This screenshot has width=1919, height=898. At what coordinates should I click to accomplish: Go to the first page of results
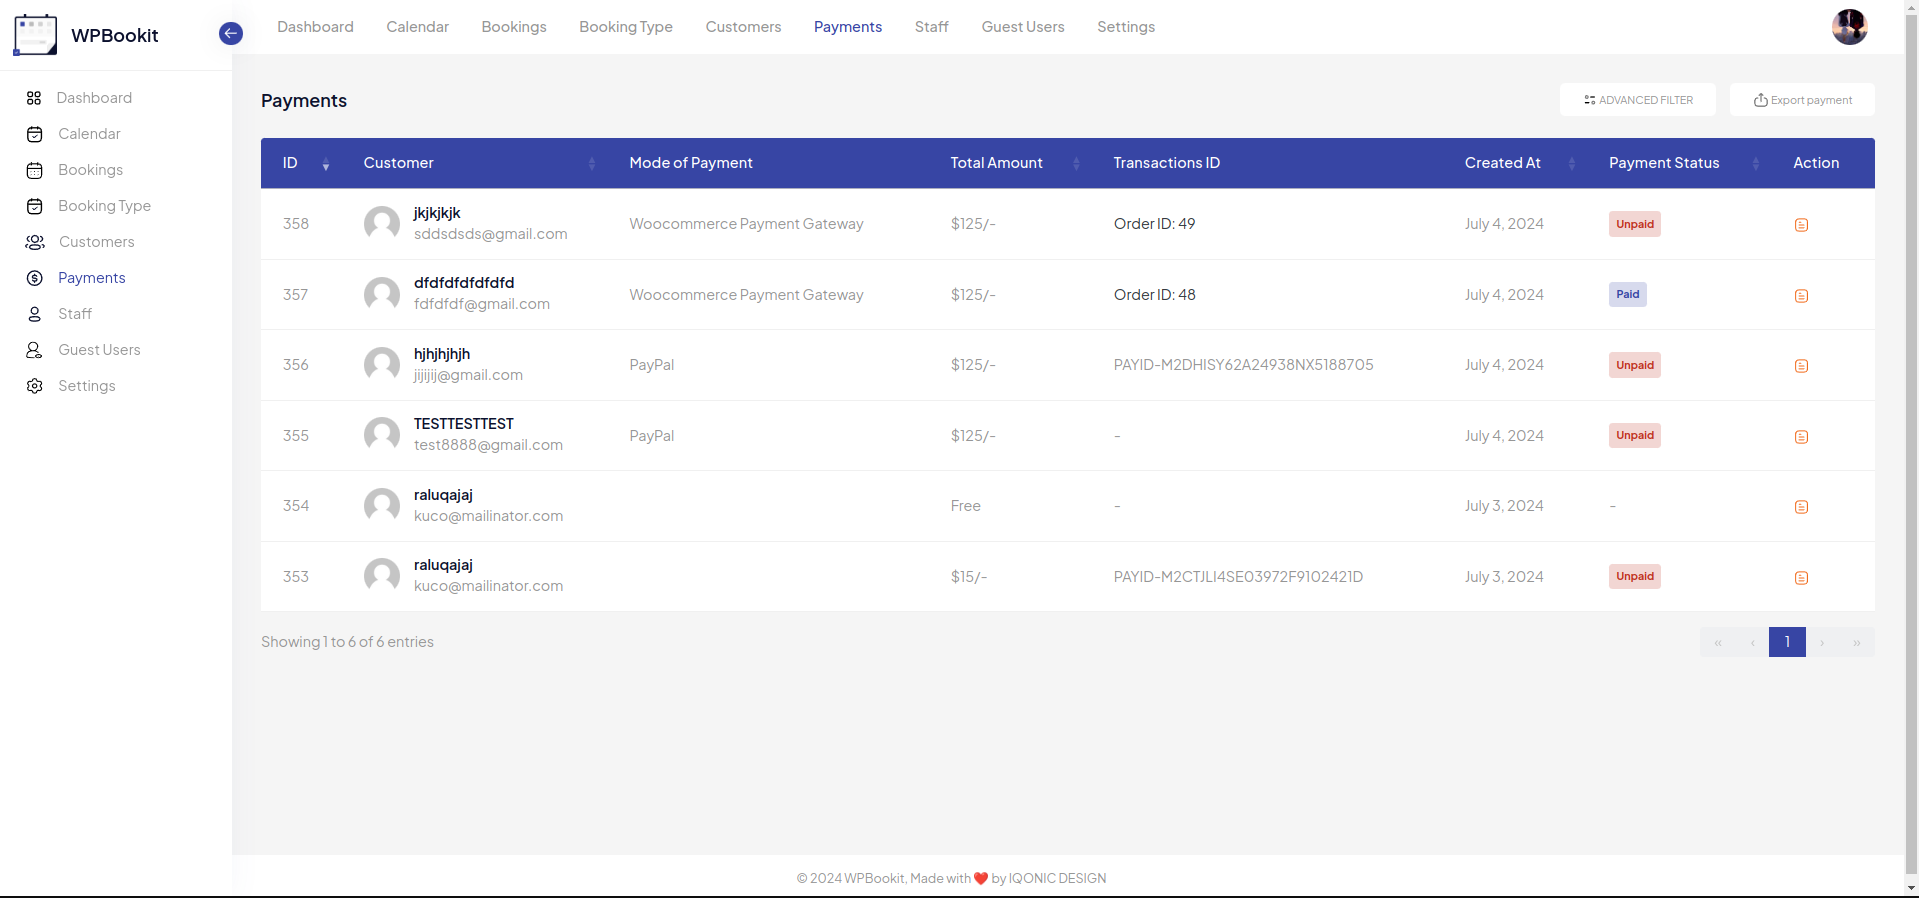click(x=1718, y=642)
